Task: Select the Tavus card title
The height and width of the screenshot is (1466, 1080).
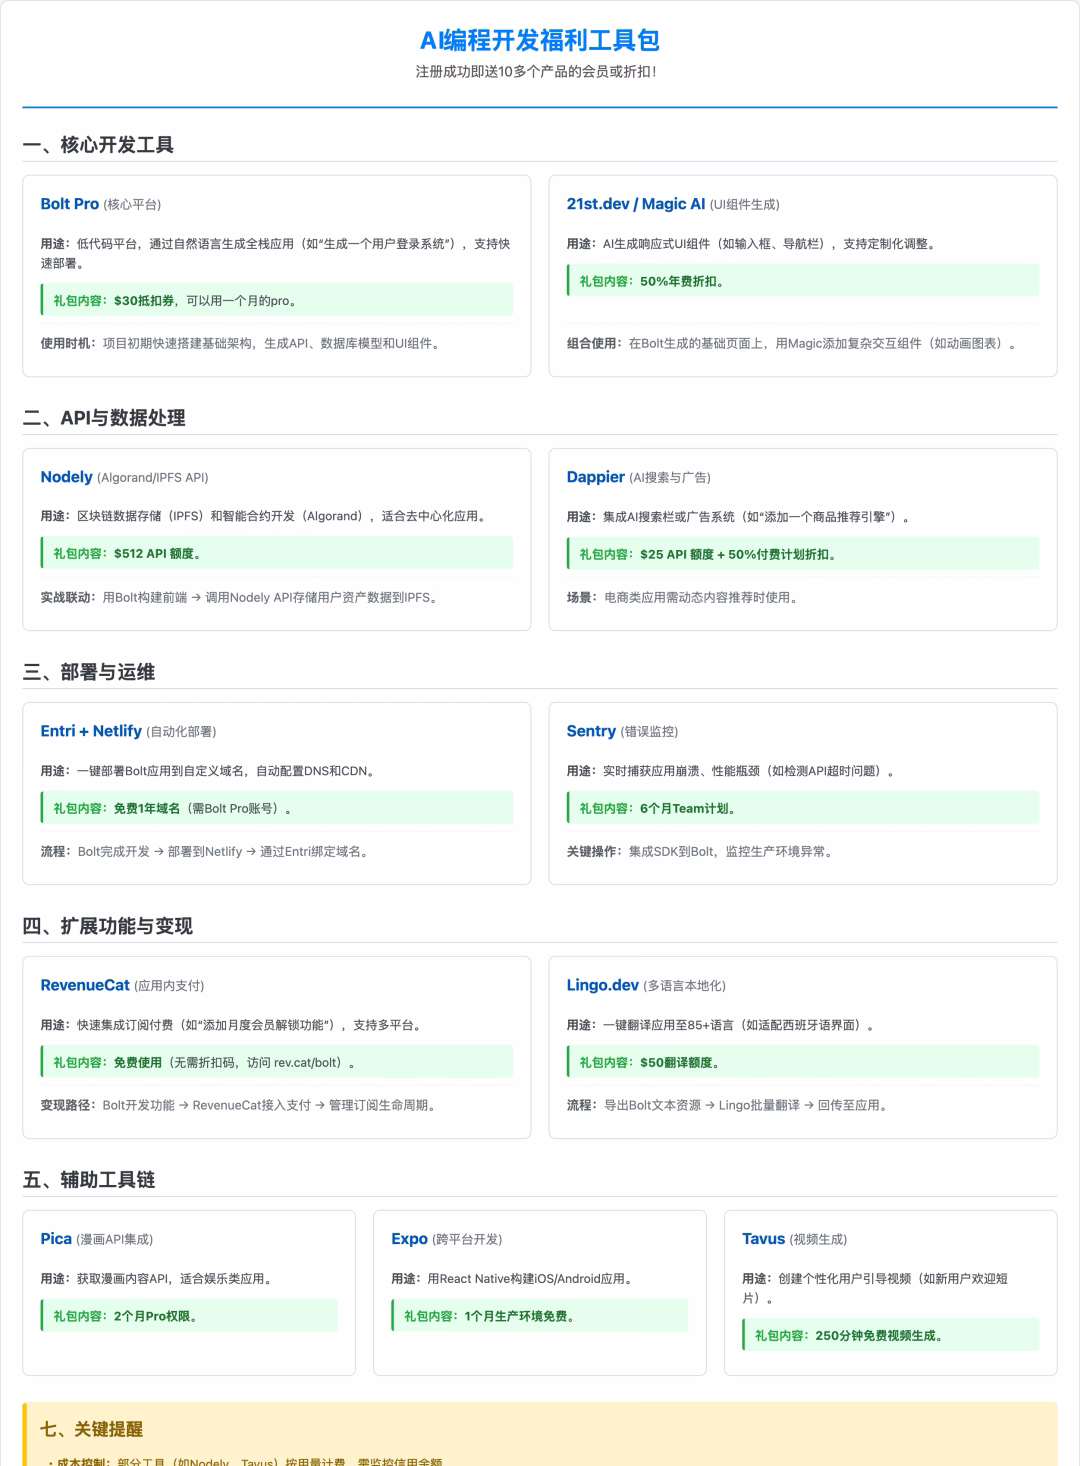Action: (x=763, y=1238)
